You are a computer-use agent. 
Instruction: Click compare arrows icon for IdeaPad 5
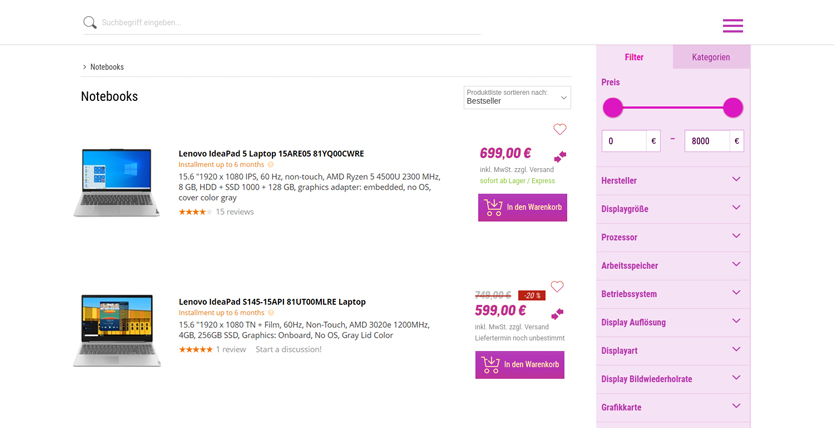coord(559,156)
